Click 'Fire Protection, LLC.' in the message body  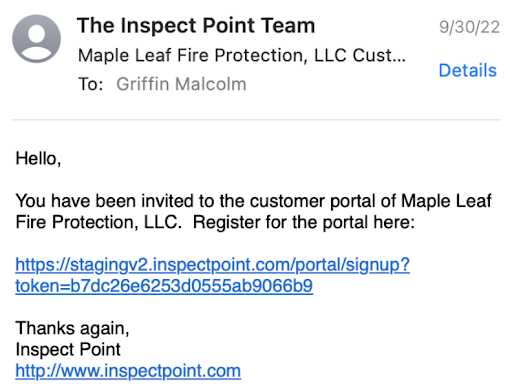coord(99,222)
